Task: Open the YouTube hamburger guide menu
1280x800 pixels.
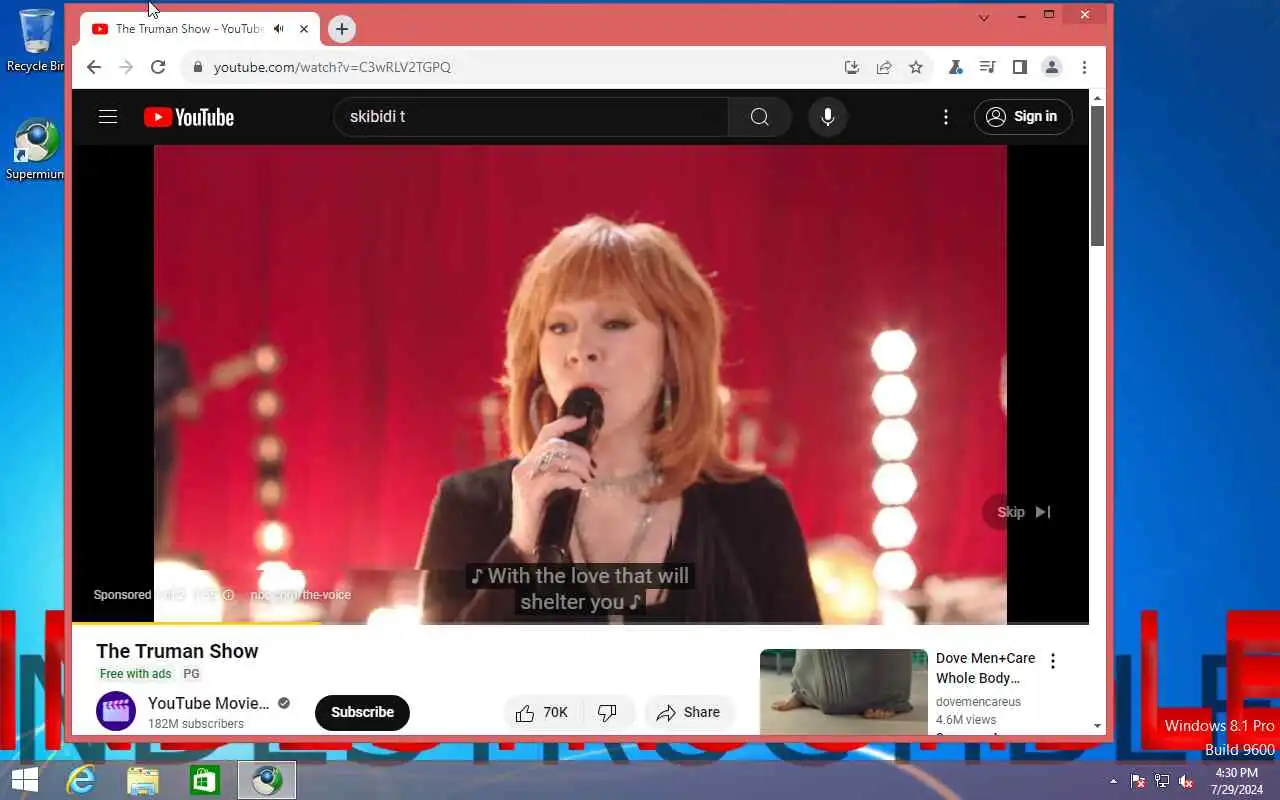Action: (x=108, y=117)
